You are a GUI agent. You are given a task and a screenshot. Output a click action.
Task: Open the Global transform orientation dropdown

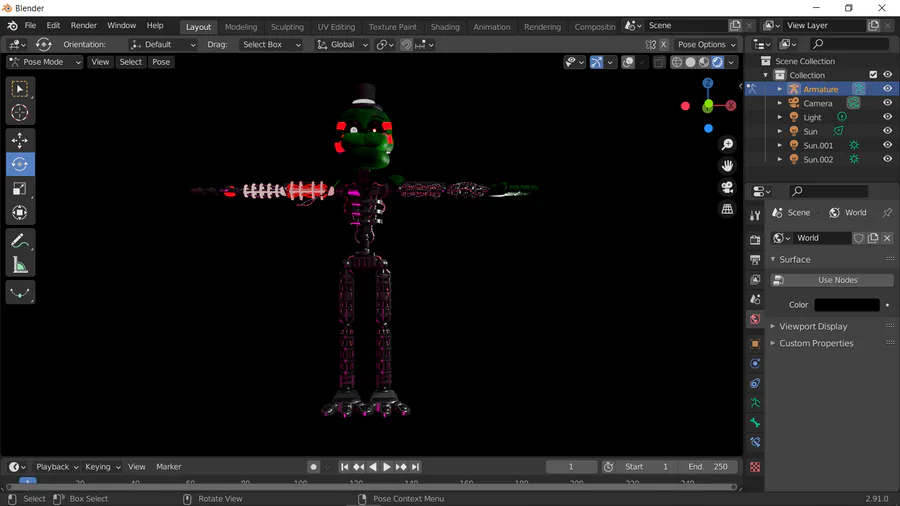point(342,44)
